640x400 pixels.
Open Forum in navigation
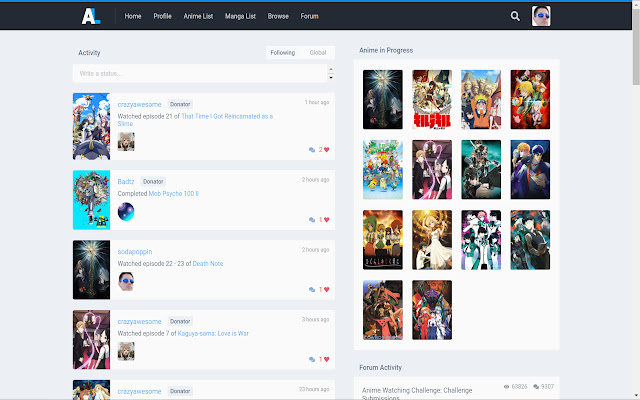309,16
